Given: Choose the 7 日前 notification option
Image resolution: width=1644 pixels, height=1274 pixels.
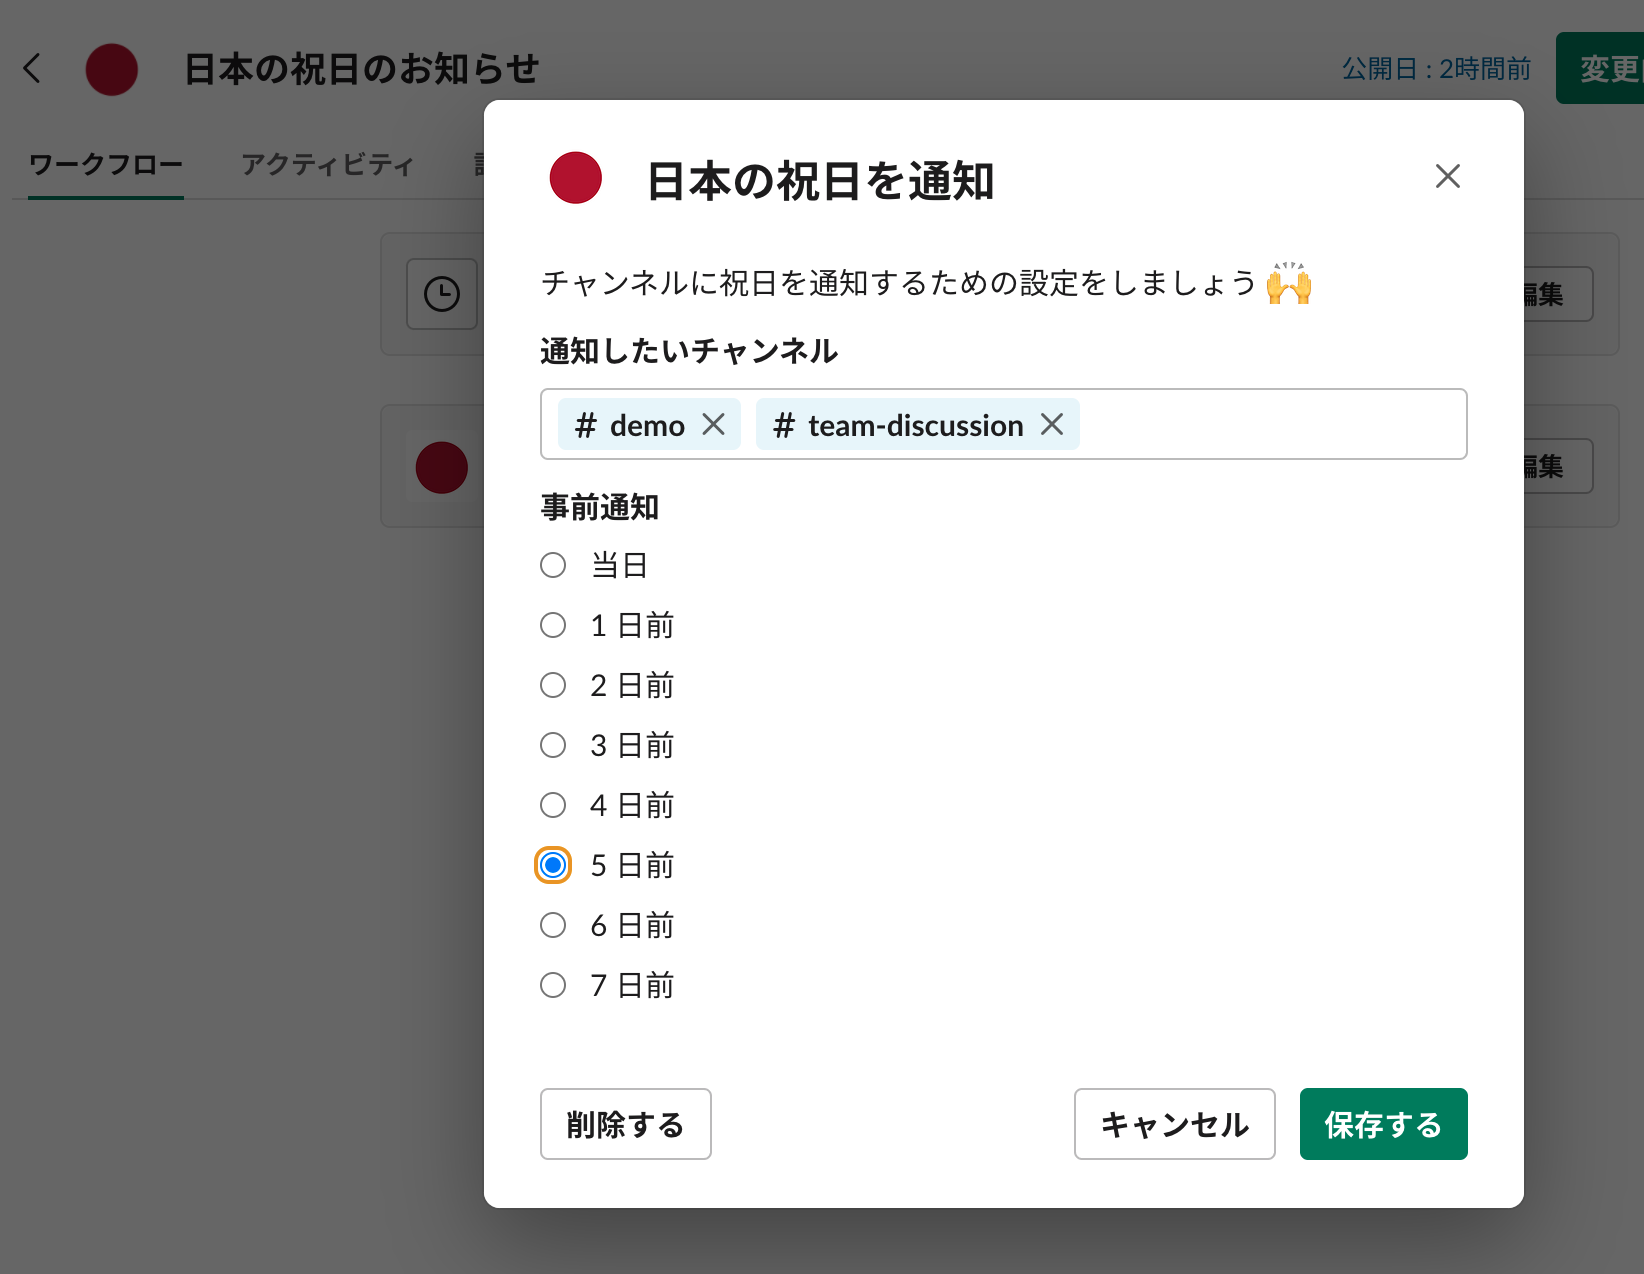Looking at the screenshot, I should [553, 985].
